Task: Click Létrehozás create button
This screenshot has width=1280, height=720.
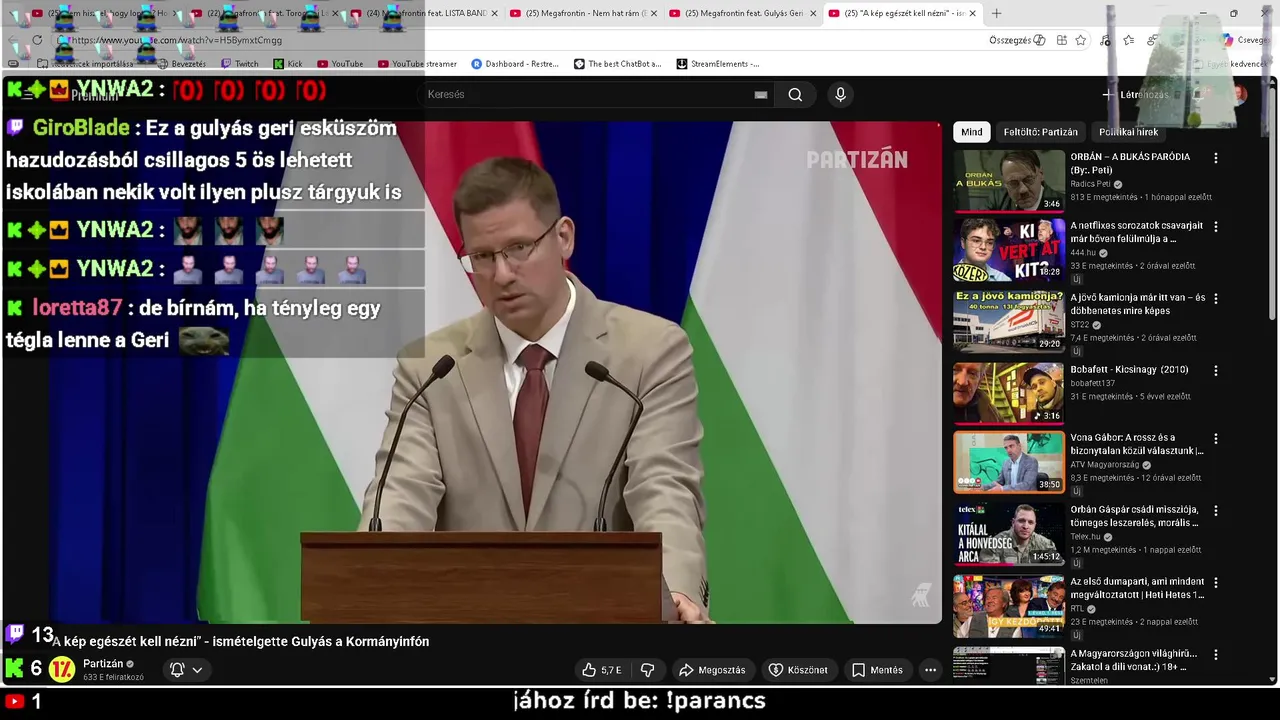Action: [x=1136, y=95]
